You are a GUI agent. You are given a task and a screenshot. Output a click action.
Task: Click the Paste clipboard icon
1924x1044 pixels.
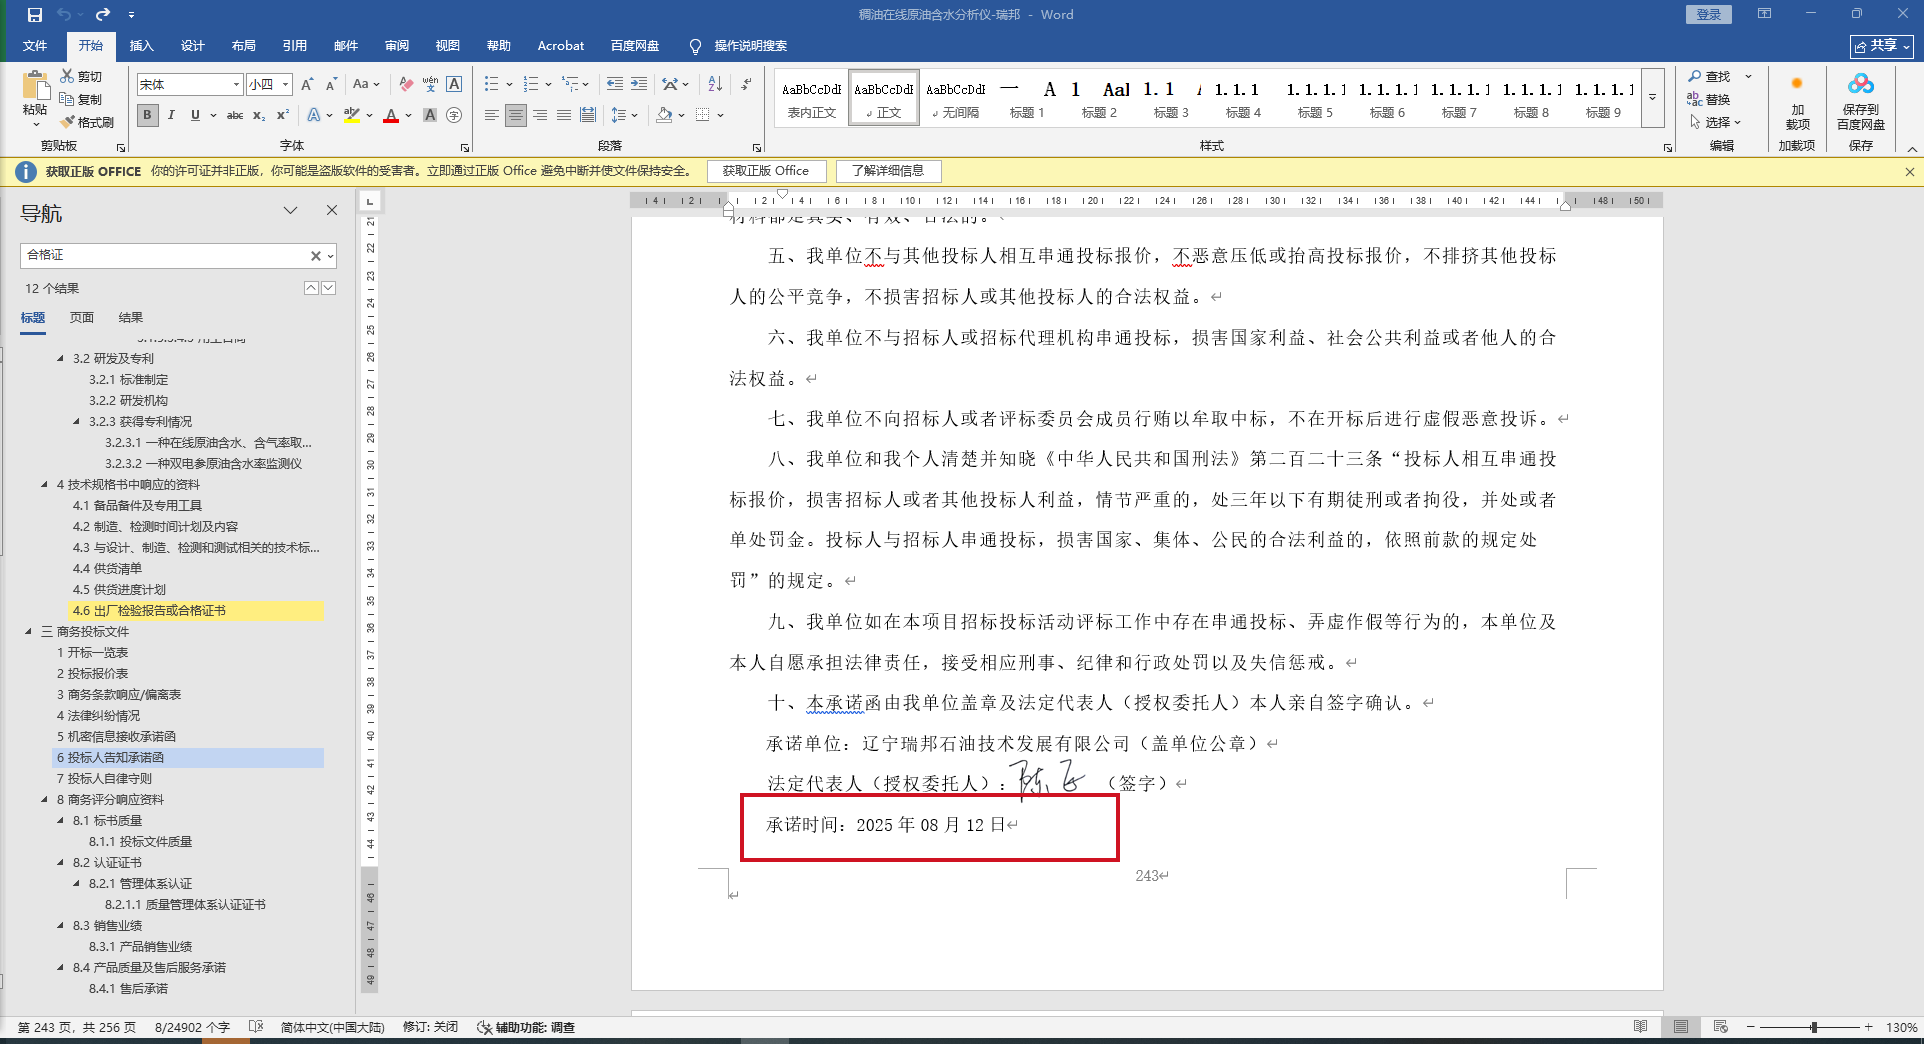[x=35, y=87]
